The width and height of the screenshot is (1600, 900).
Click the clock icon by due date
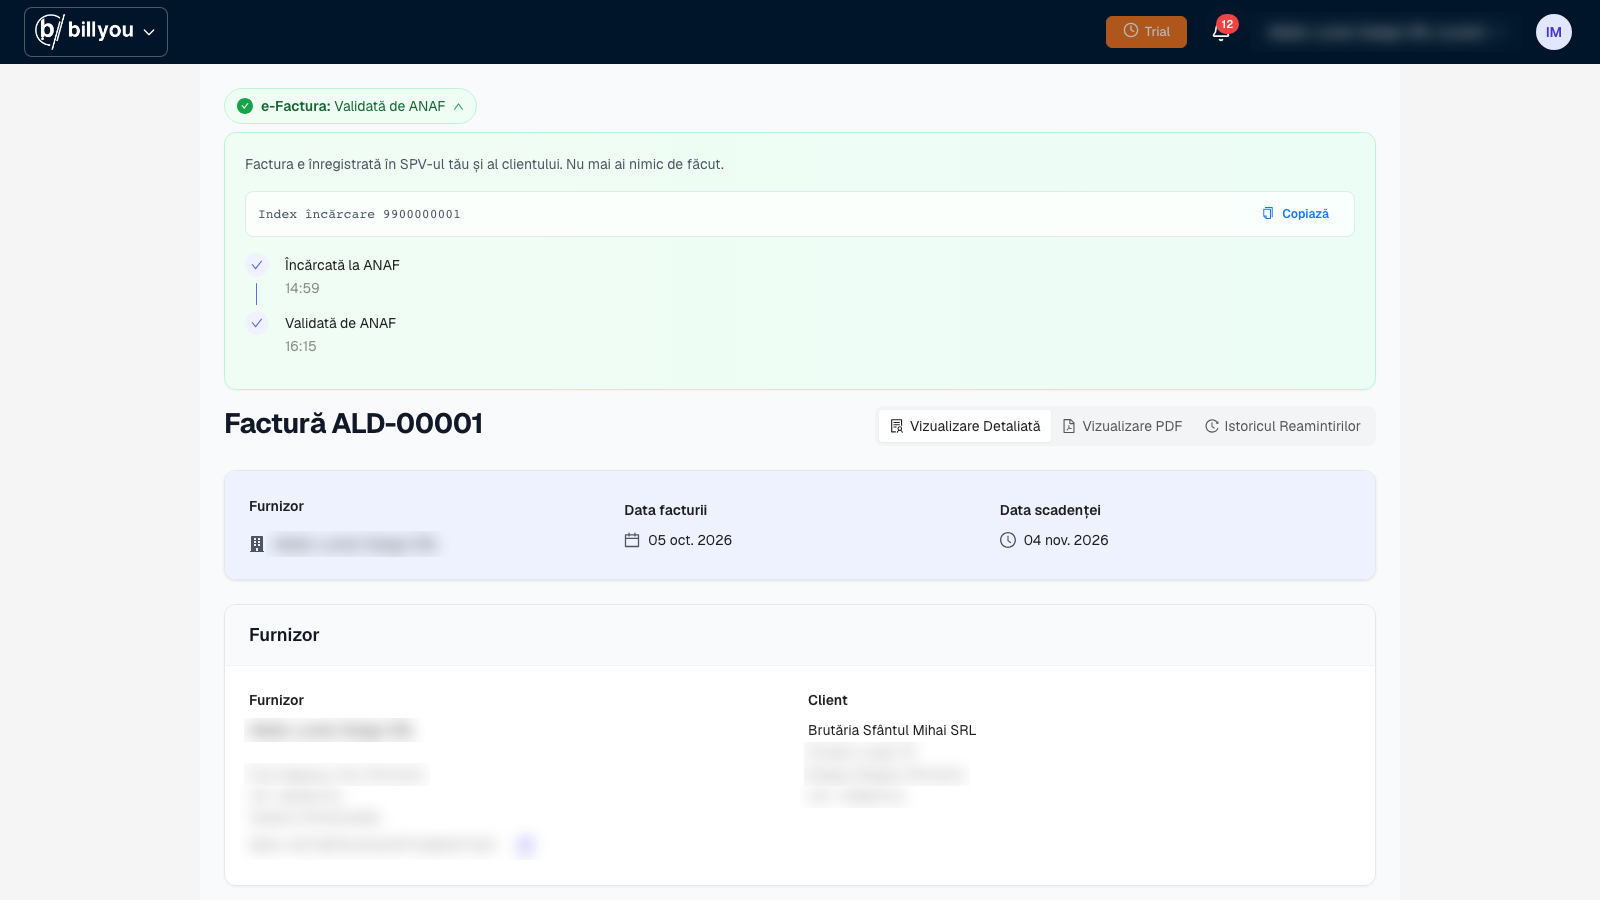(1008, 540)
